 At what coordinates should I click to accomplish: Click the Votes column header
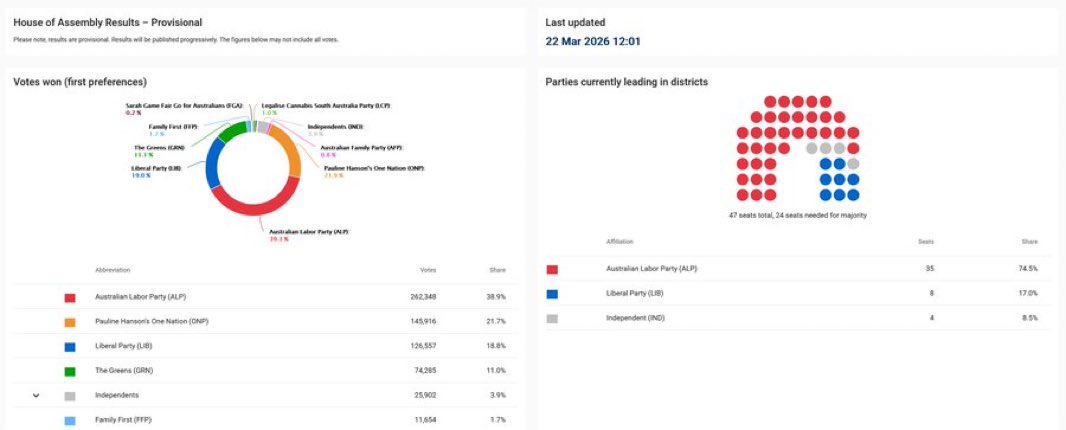pyautogui.click(x=428, y=270)
